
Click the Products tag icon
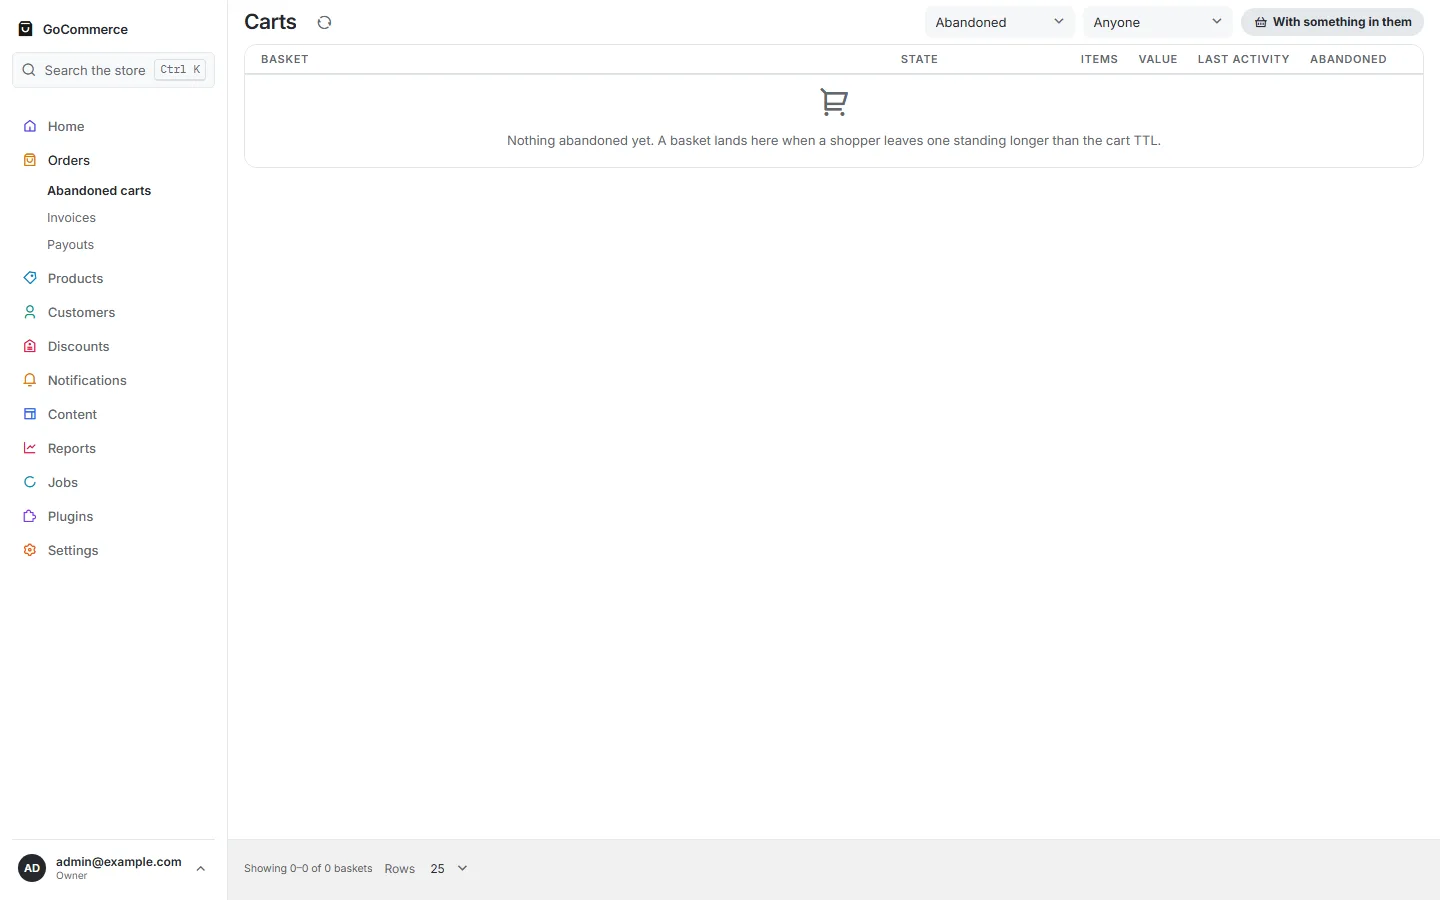pyautogui.click(x=30, y=278)
